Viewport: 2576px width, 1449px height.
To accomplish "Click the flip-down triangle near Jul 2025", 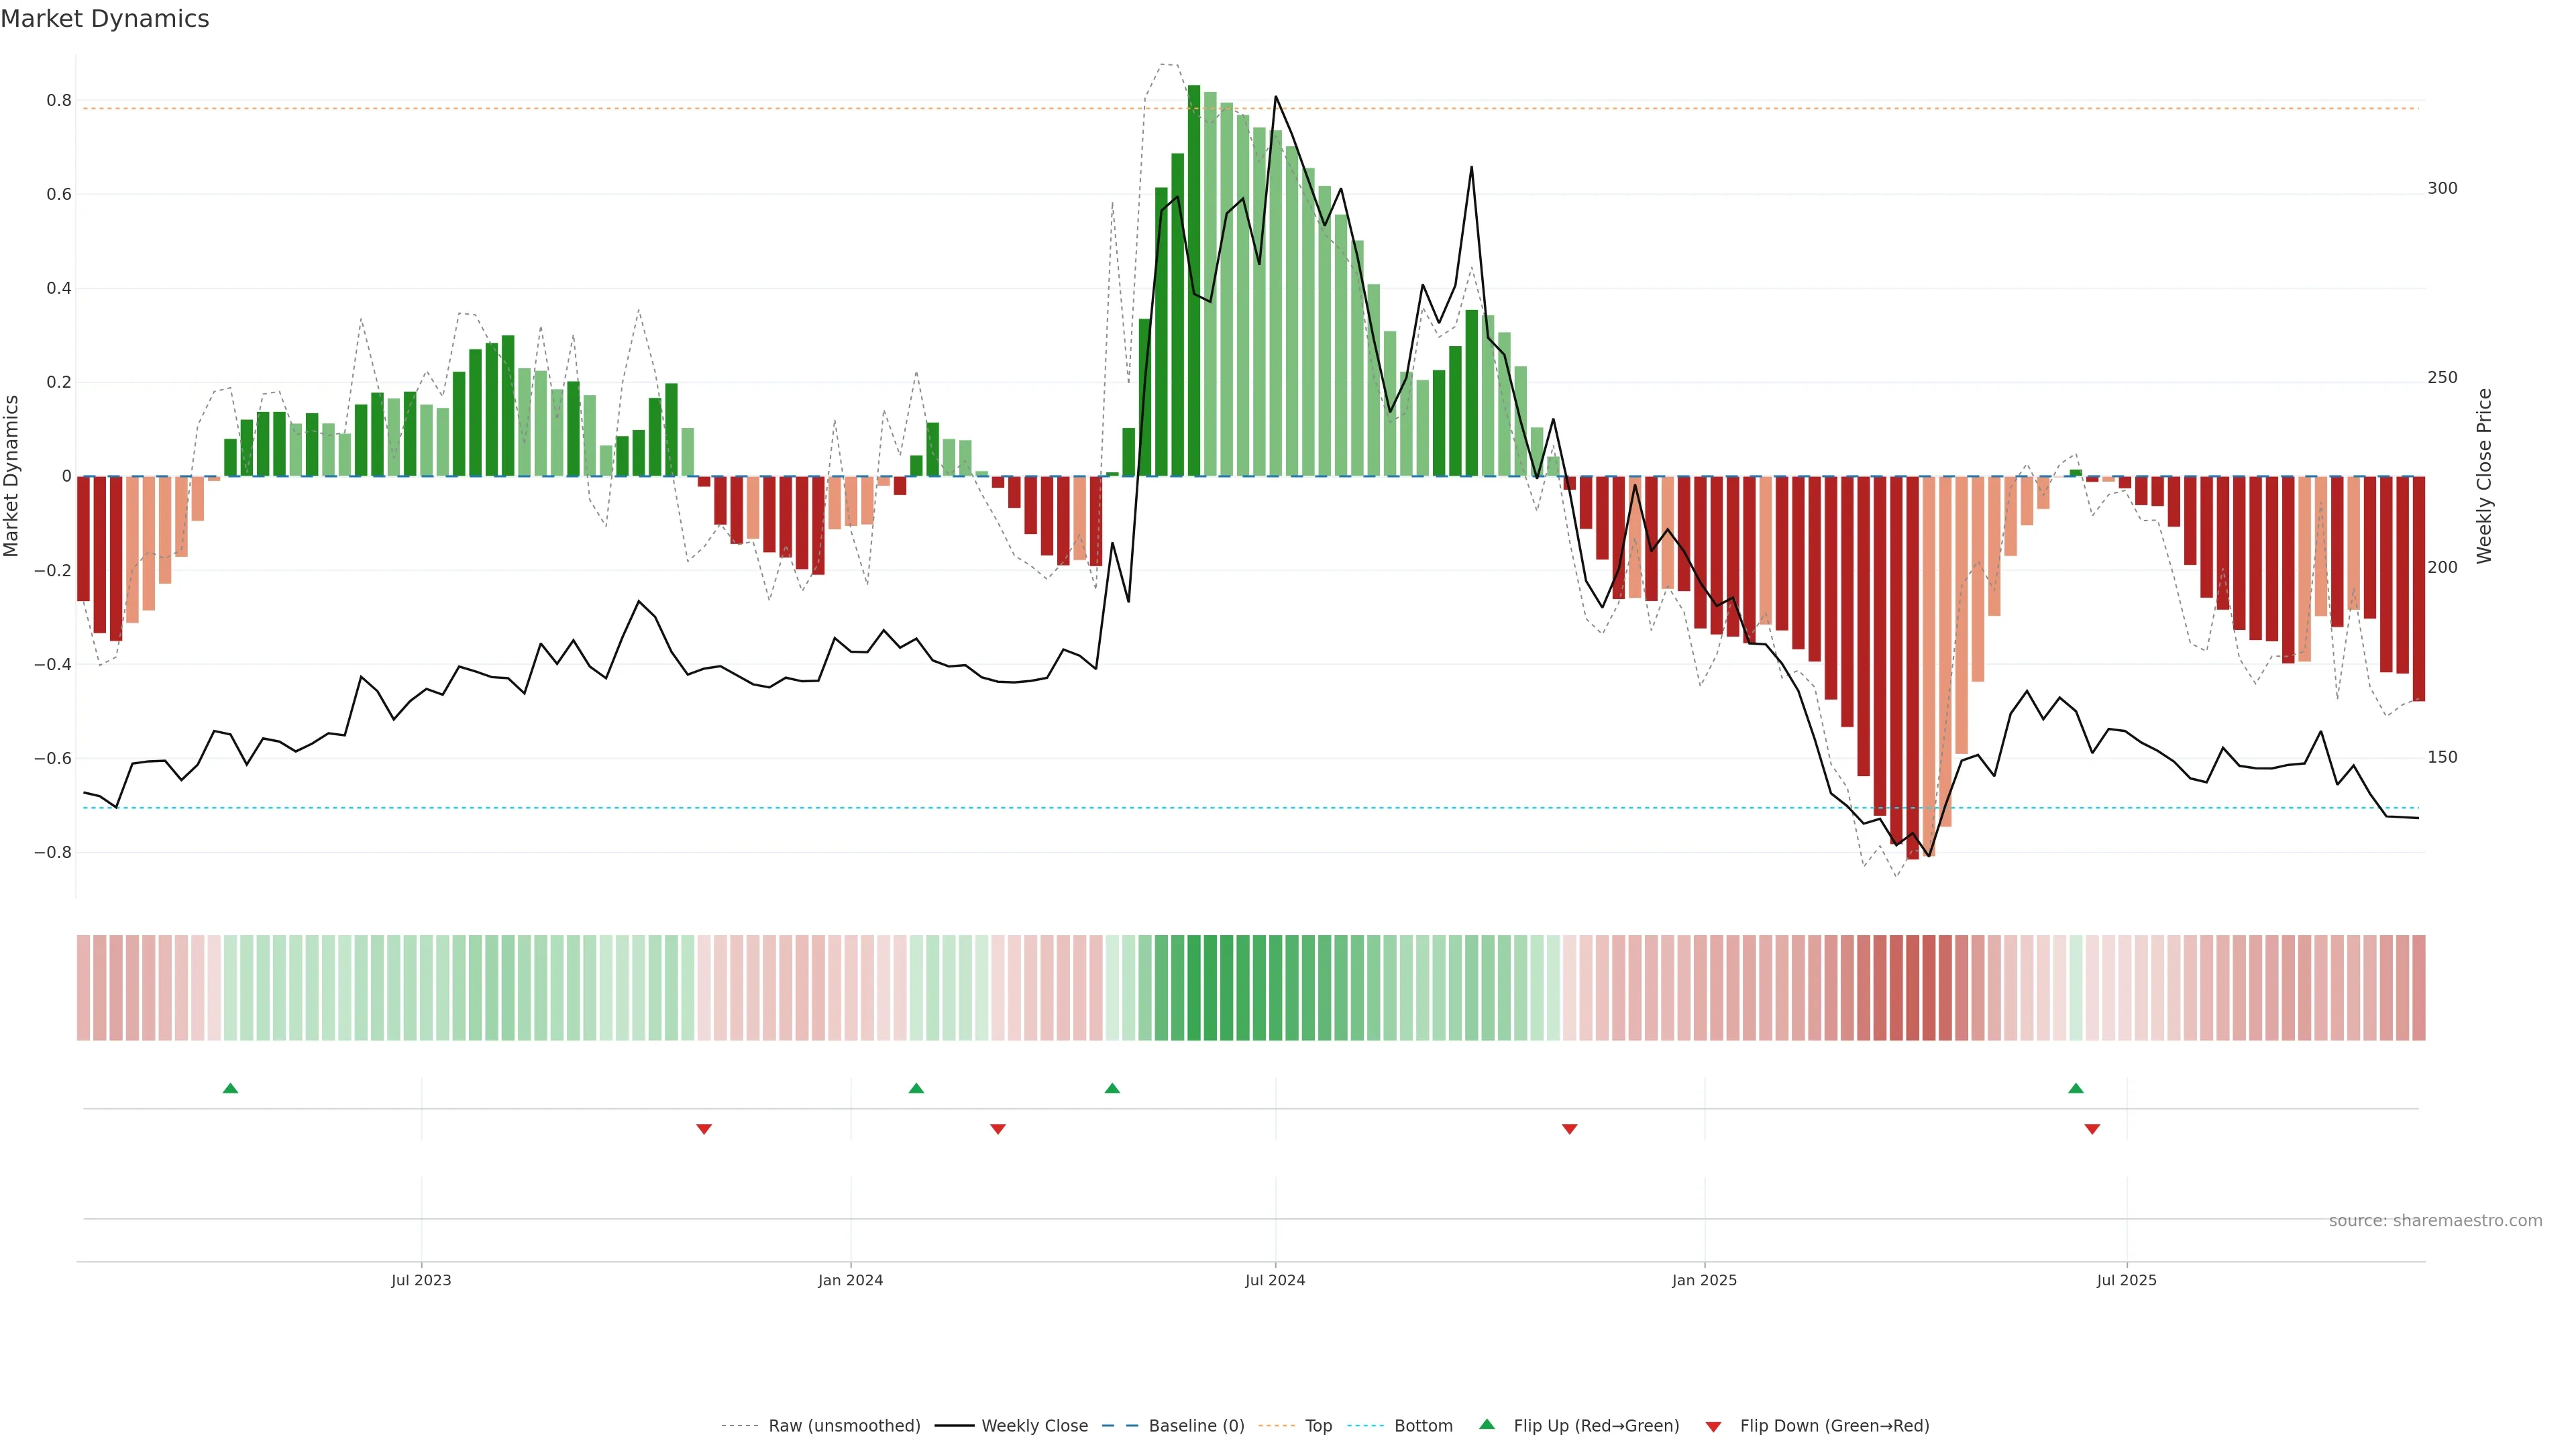I will [2092, 1129].
